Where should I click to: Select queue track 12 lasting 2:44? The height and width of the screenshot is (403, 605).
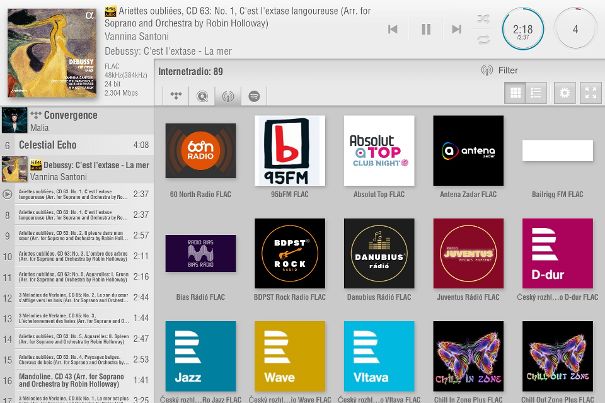[77, 298]
